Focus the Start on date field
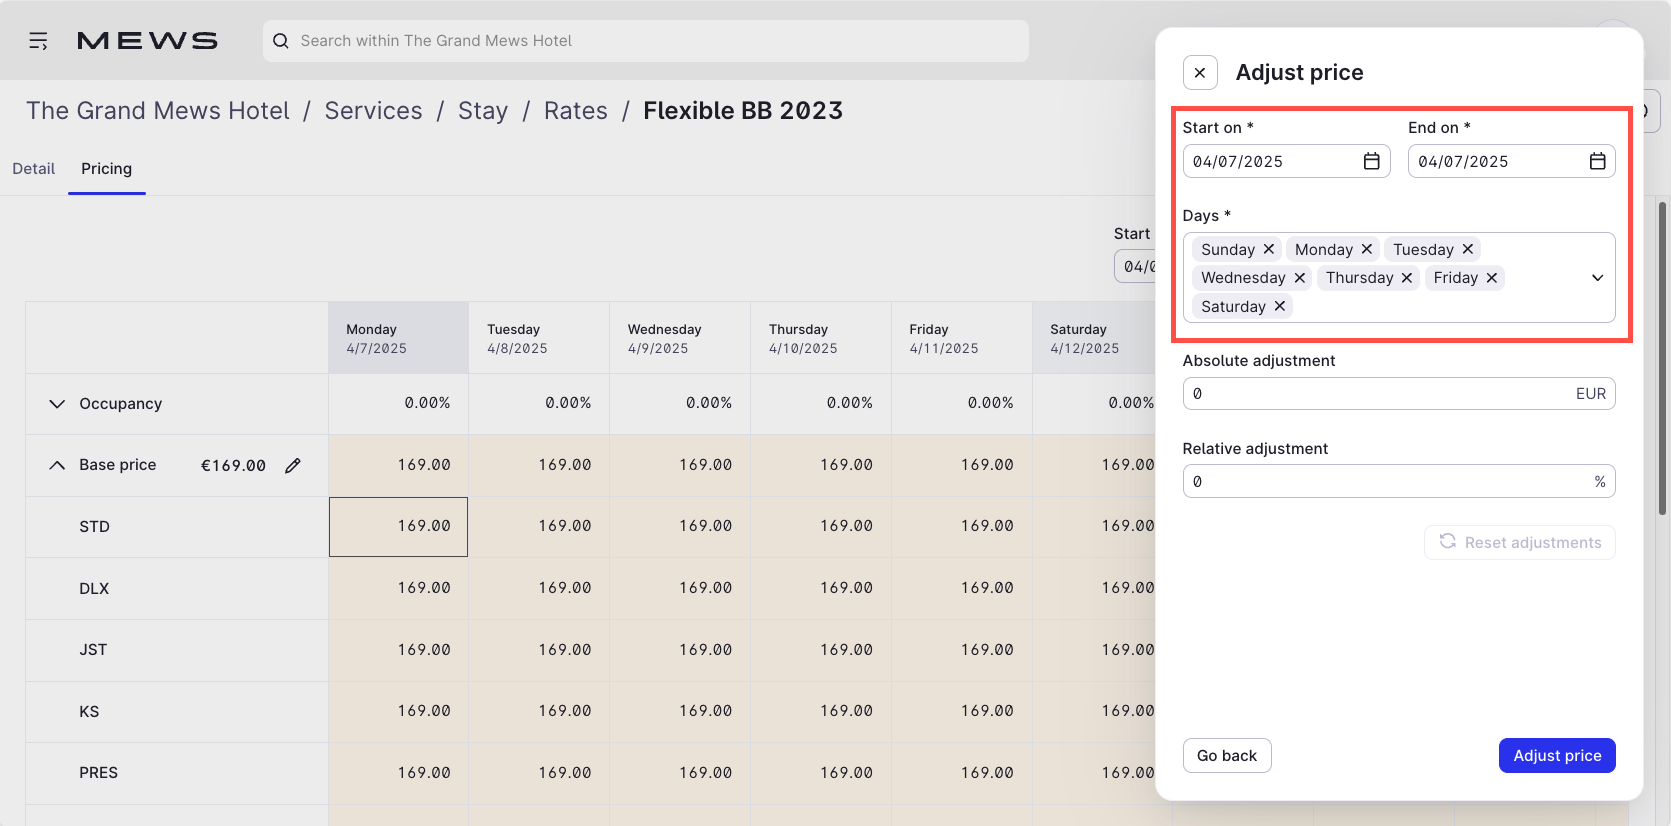This screenshot has width=1671, height=826. click(x=1286, y=161)
